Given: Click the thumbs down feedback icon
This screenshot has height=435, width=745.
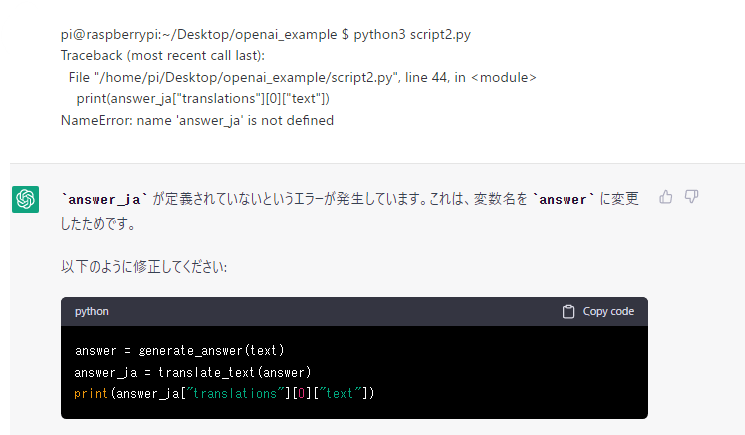Looking at the screenshot, I should point(691,197).
